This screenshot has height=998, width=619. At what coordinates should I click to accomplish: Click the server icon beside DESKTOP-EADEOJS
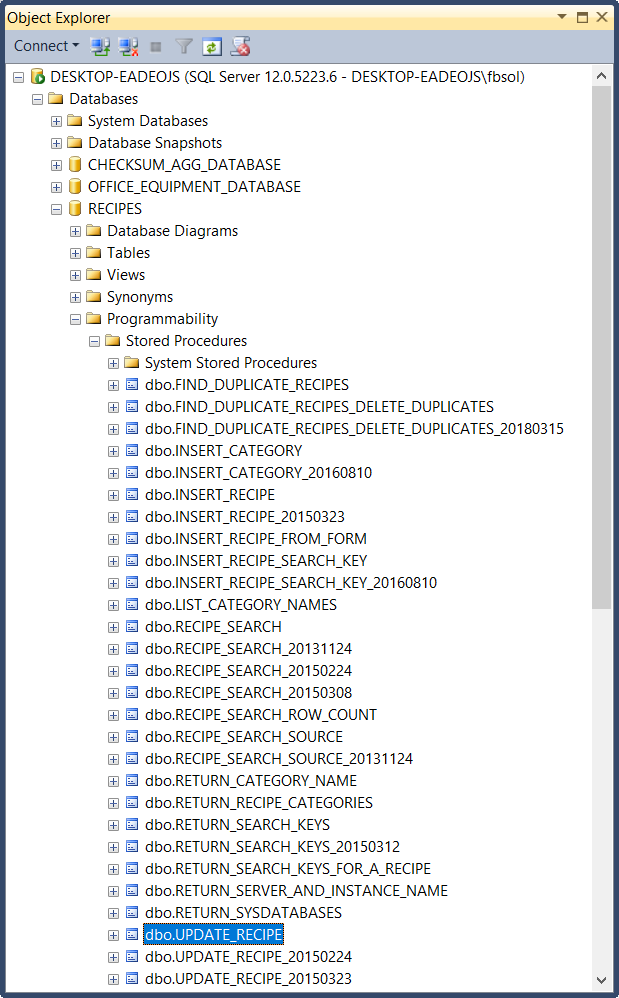point(38,77)
